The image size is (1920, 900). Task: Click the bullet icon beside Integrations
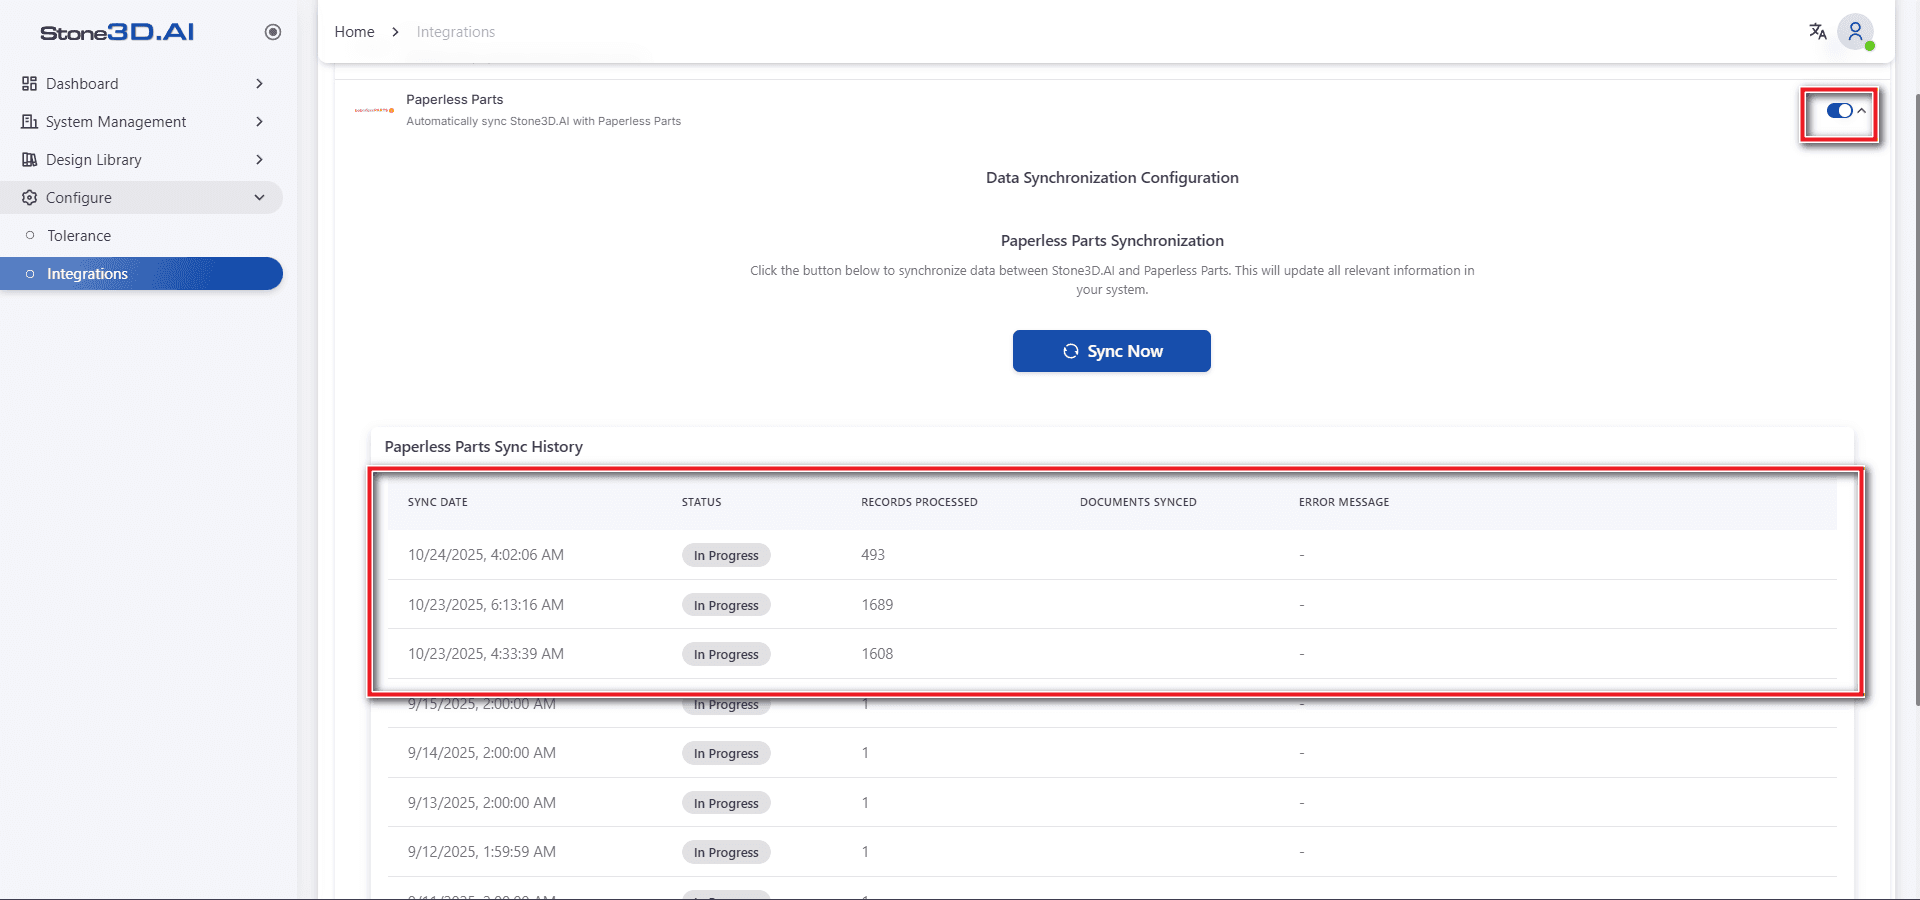tap(30, 274)
